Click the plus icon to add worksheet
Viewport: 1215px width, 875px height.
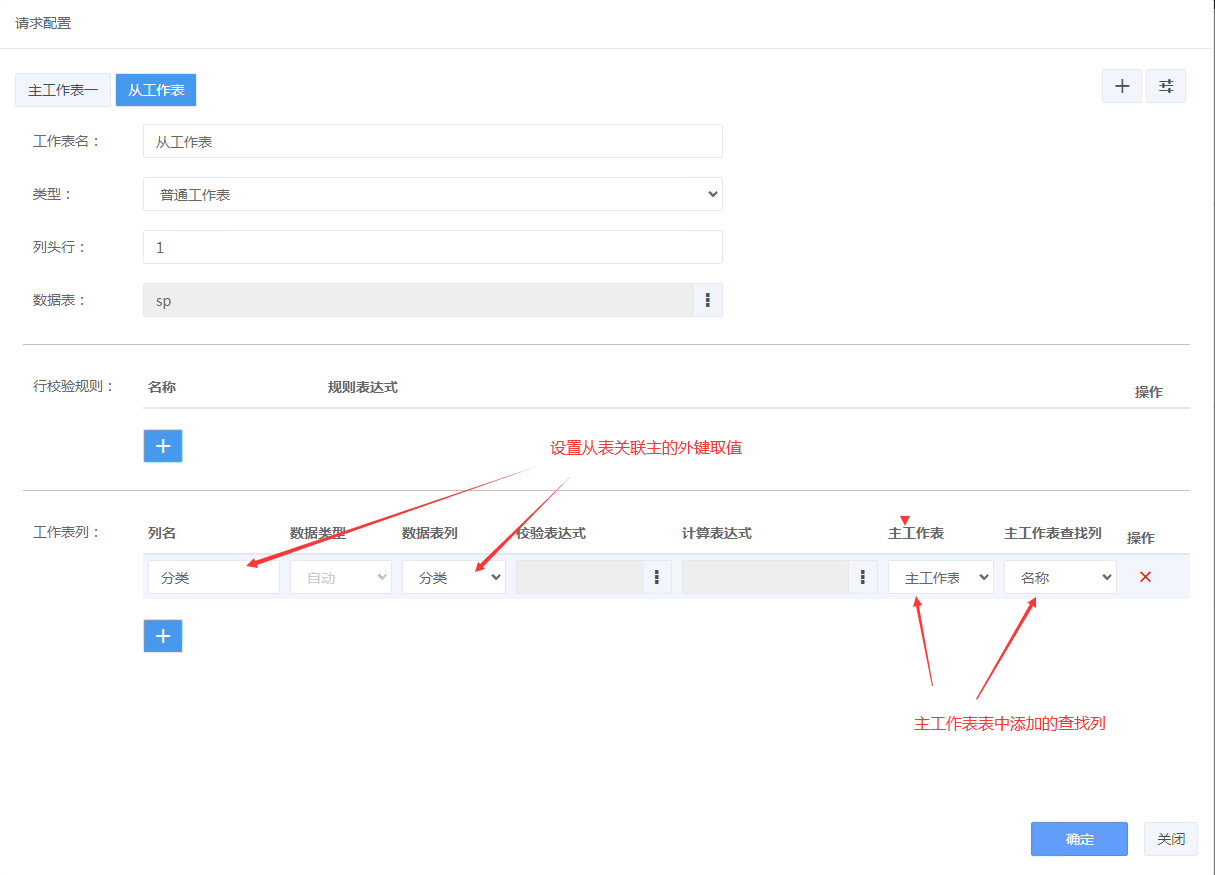(x=1121, y=86)
